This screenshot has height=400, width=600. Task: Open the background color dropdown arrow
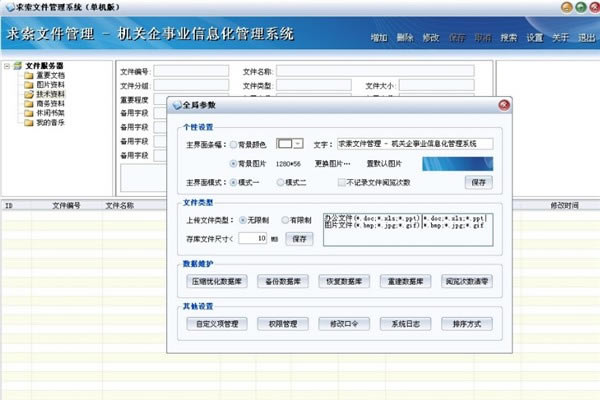298,144
